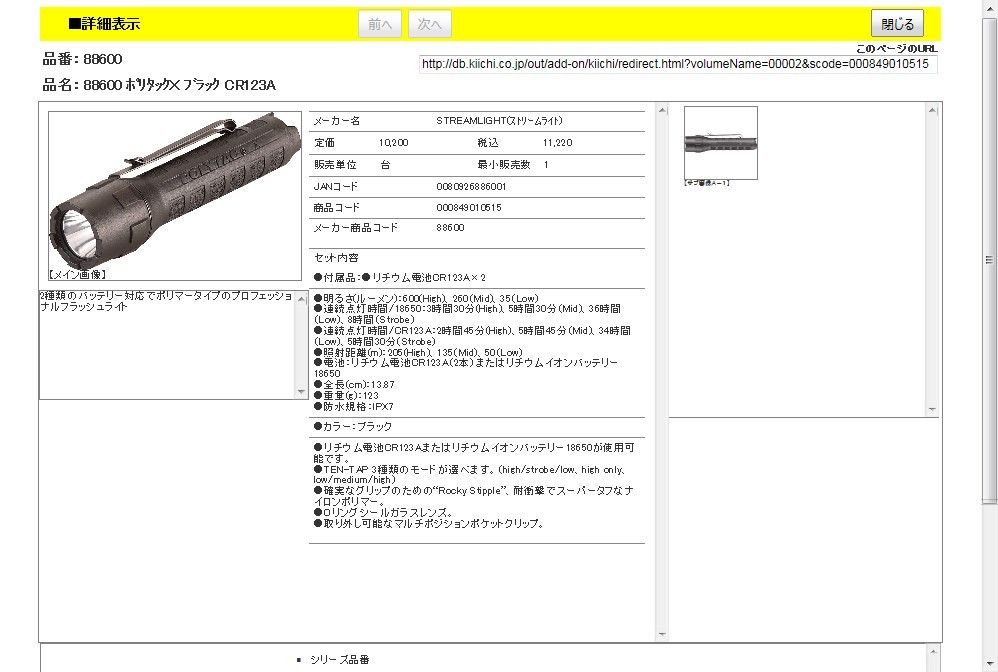Image resolution: width=998 pixels, height=672 pixels.
Task: Click up arrow of thumbnail panel scrollbar
Action: (x=932, y=110)
